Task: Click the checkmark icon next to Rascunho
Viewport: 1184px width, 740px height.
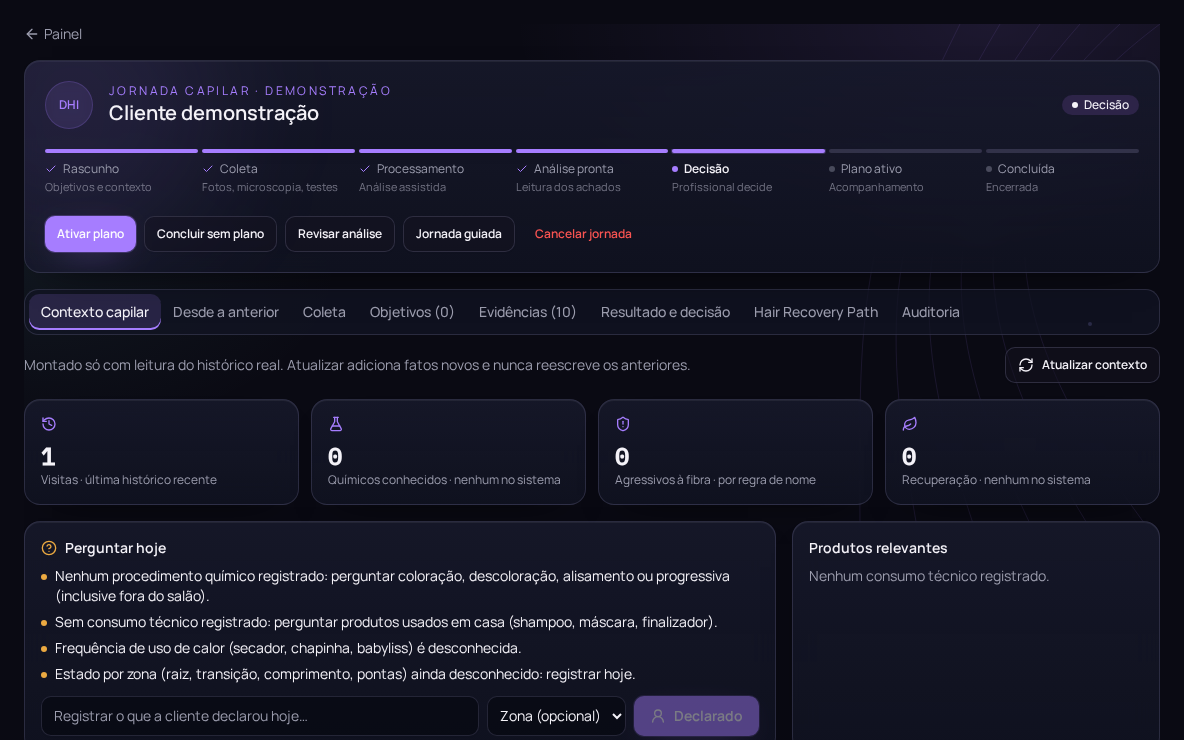Action: tap(51, 168)
